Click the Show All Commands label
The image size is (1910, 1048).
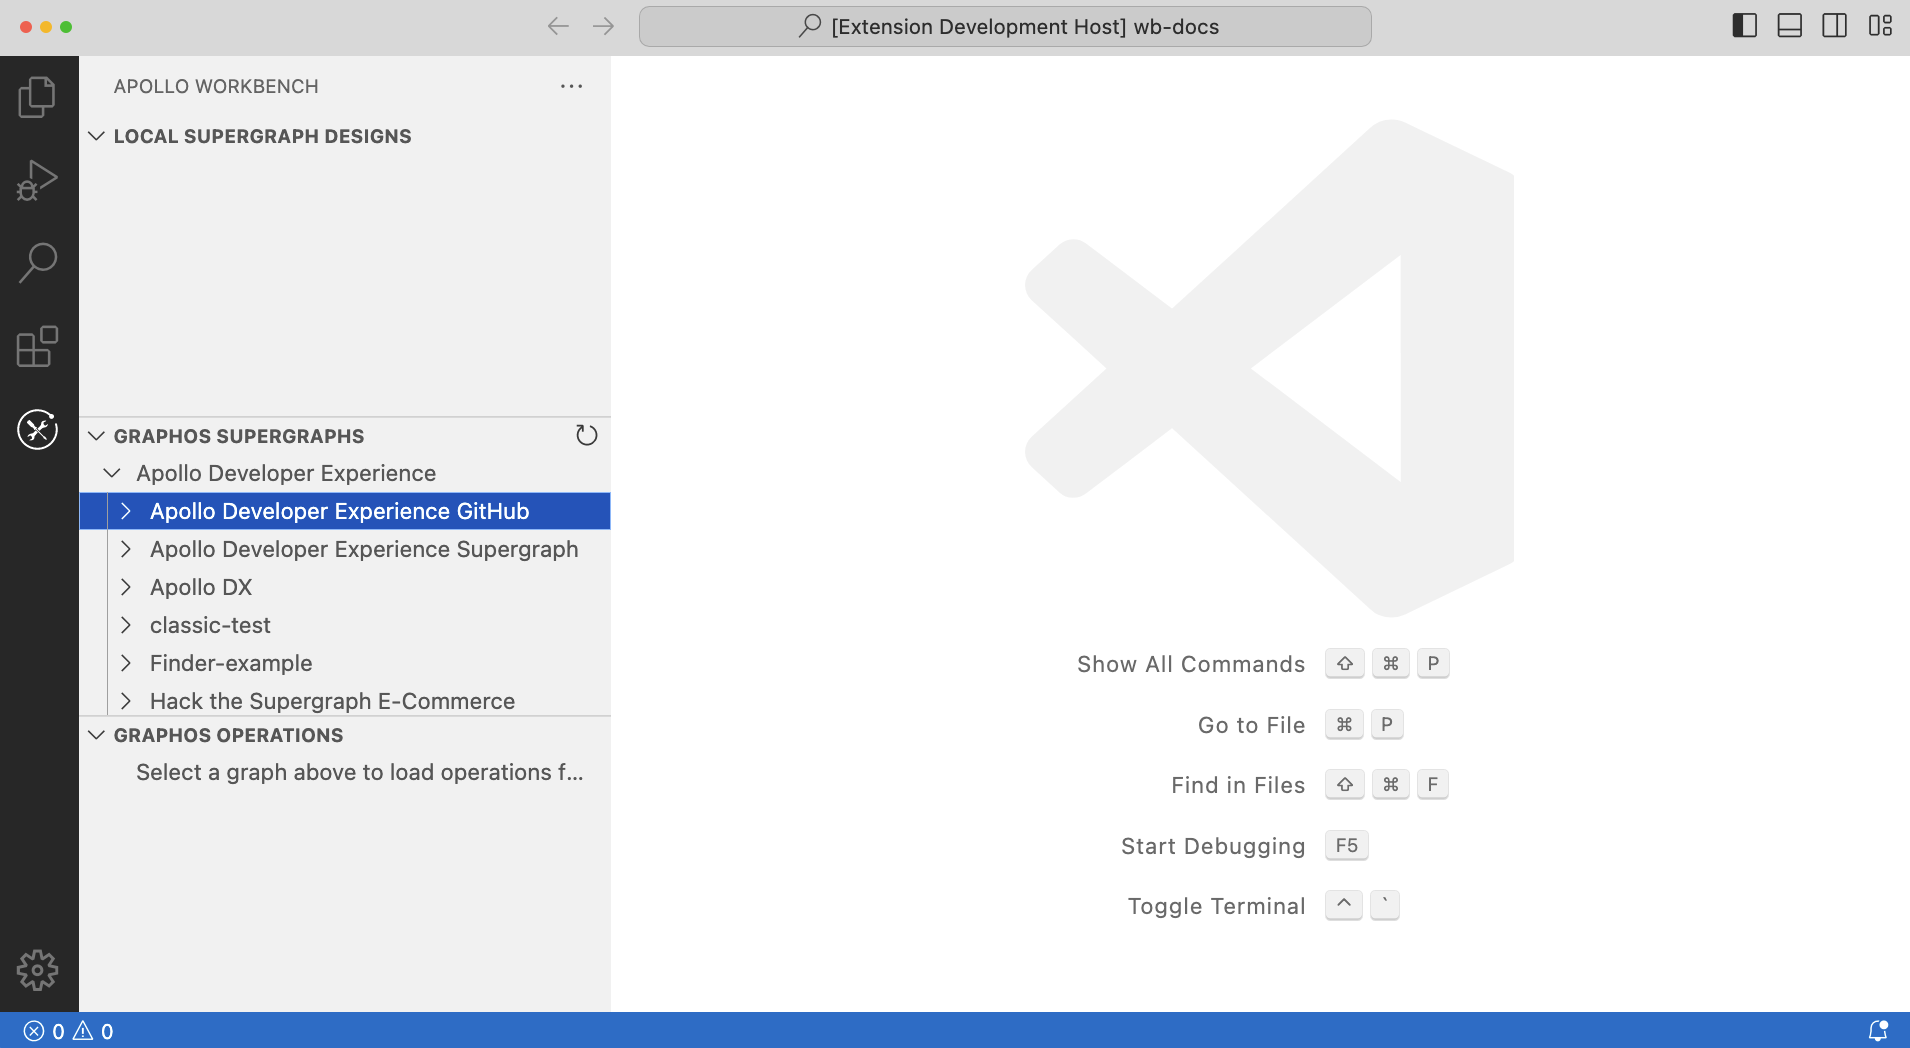click(1190, 664)
